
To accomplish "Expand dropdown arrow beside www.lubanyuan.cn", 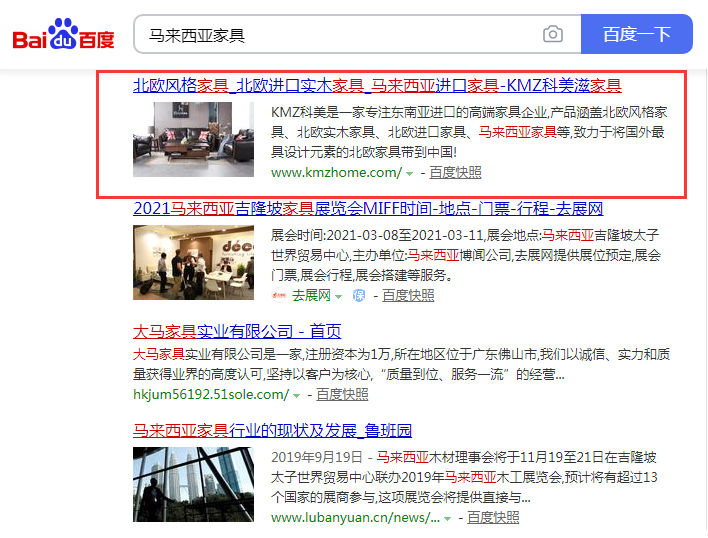I will (x=447, y=519).
